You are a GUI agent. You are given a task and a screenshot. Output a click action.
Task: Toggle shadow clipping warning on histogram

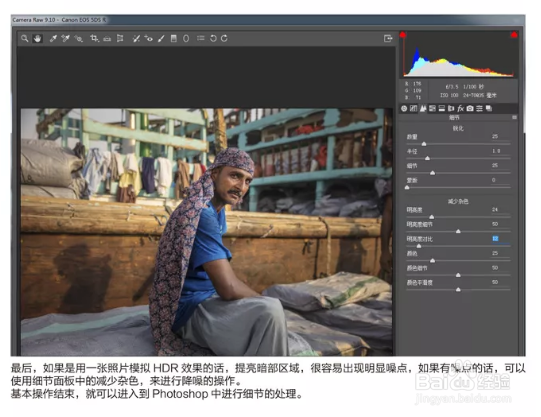(x=403, y=35)
